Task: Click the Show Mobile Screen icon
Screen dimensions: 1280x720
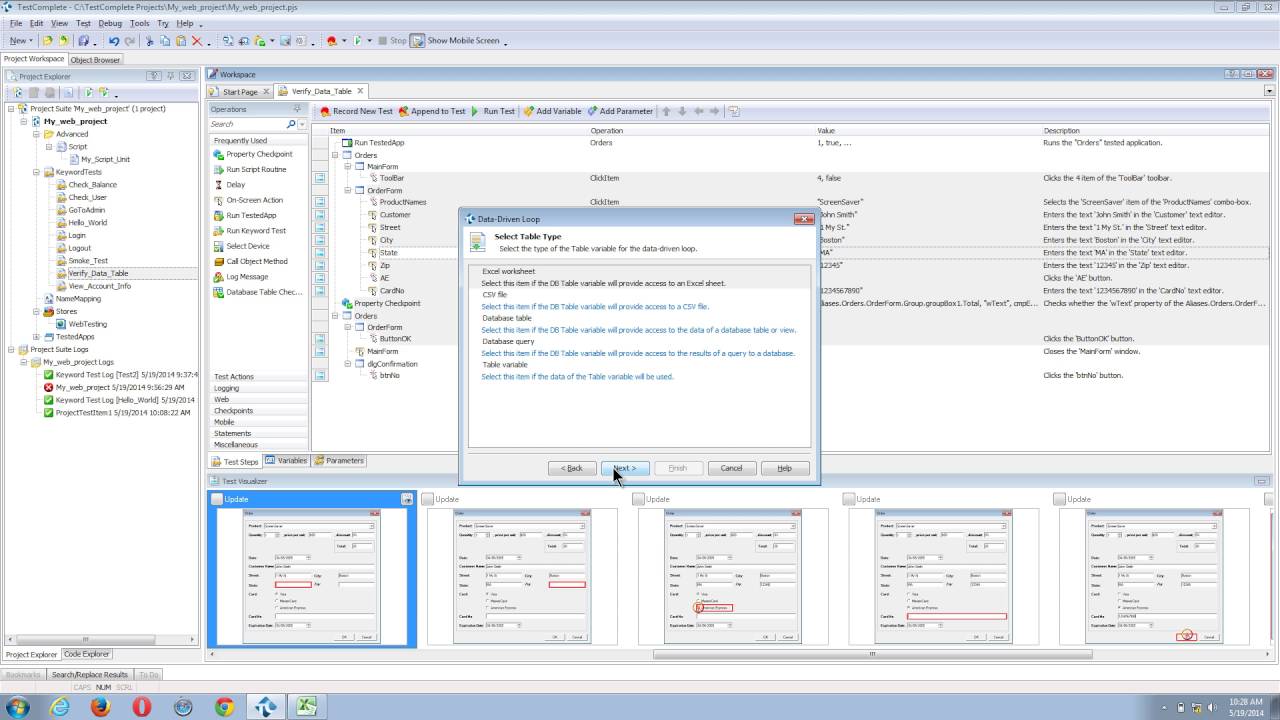Action: coord(420,41)
